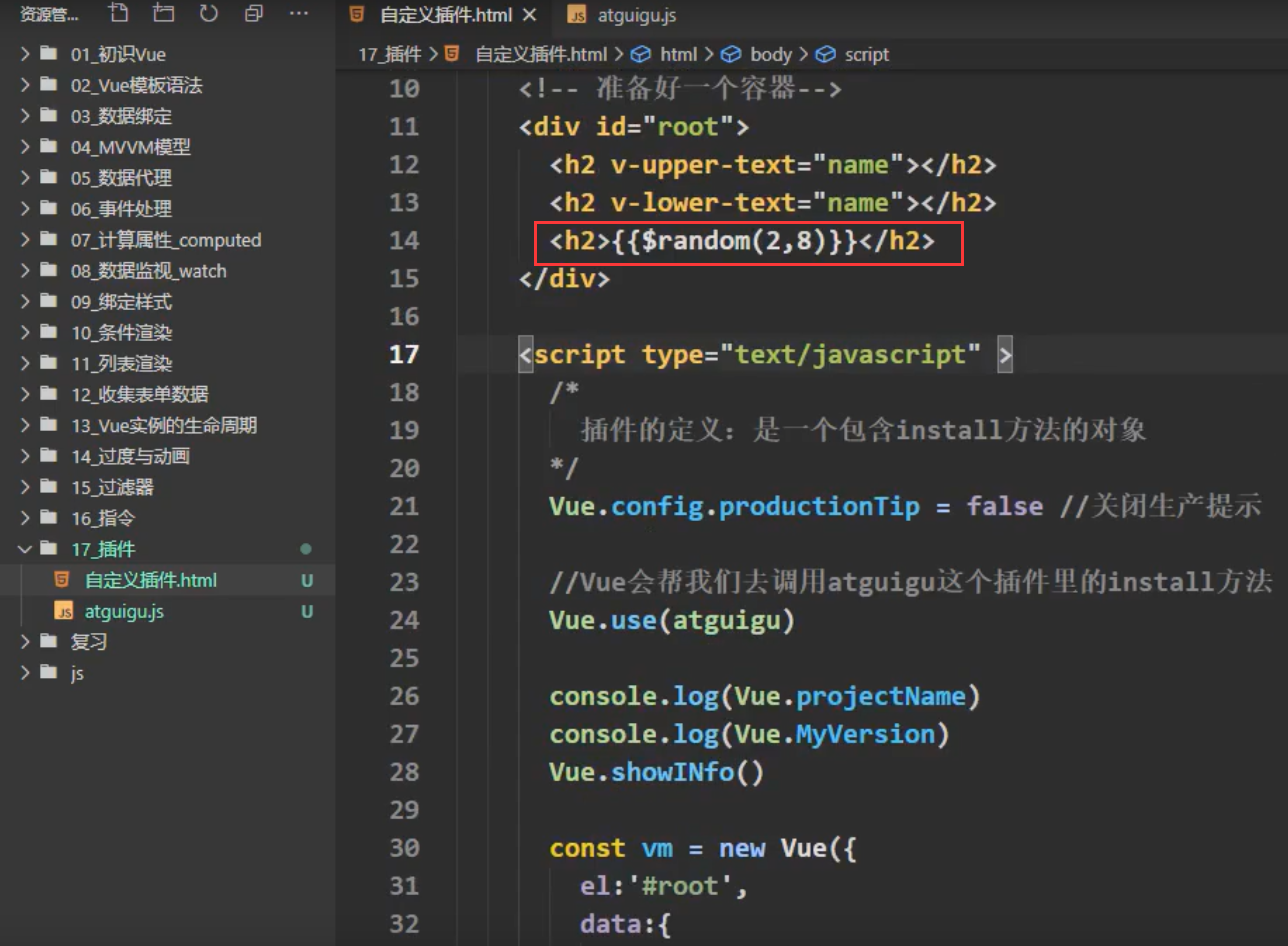Viewport: 1288px width, 946px height.
Task: Click the U git badge on atguigu.js
Action: pos(307,611)
